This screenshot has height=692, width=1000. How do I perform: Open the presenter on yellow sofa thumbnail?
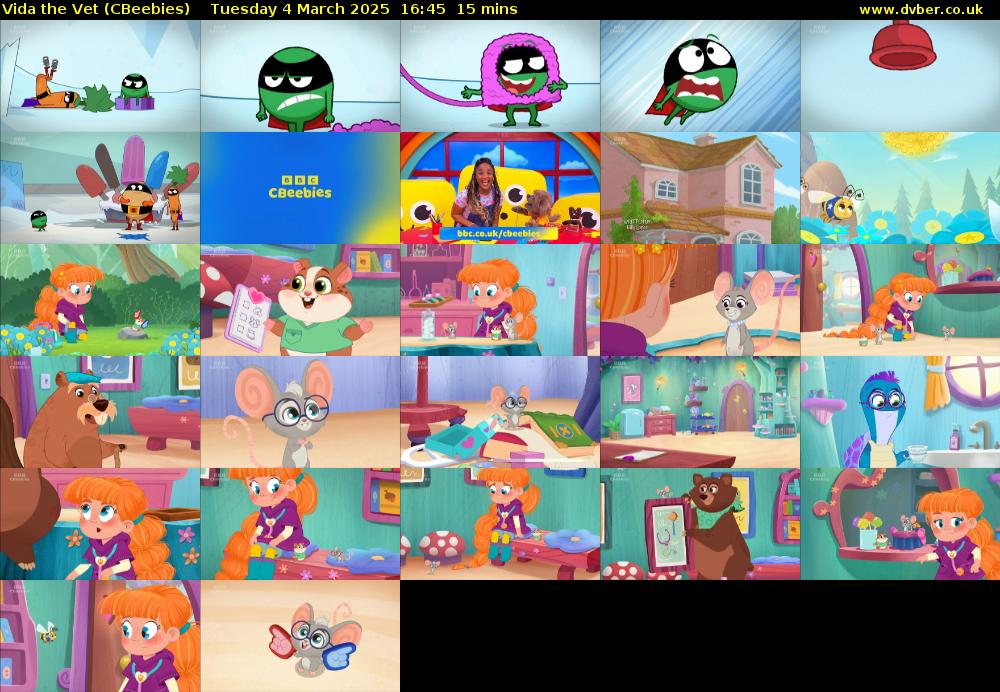pyautogui.click(x=500, y=188)
